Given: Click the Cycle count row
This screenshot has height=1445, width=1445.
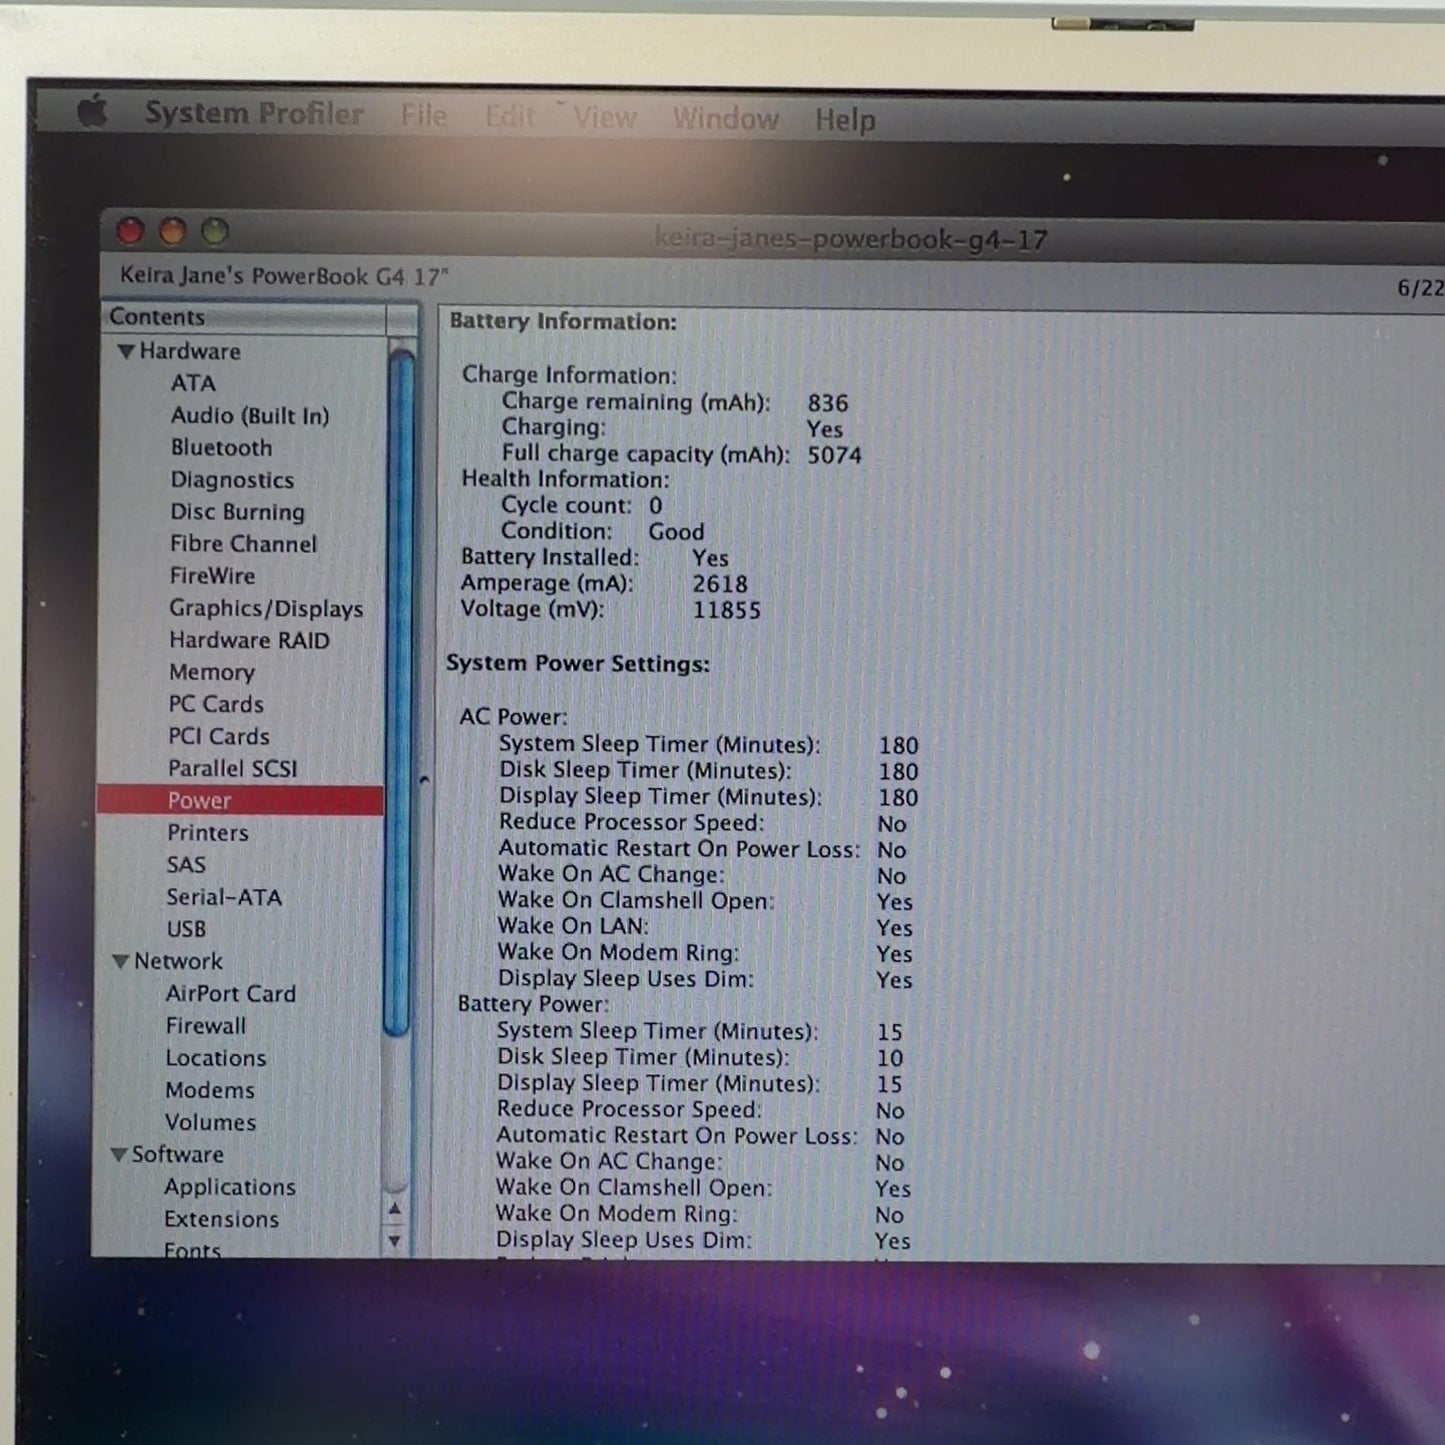Looking at the screenshot, I should pos(581,506).
